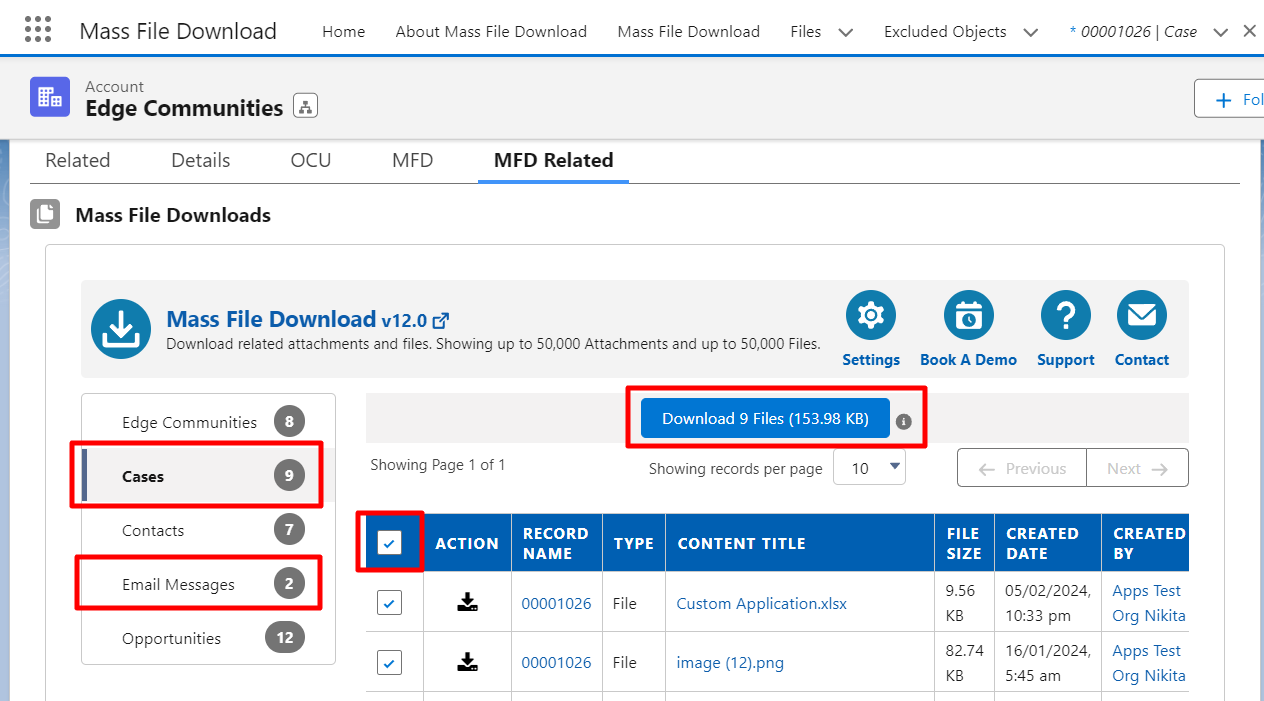Screen dimensions: 1264x701
Task: Open Excluded Objects nav item
Action: click(x=945, y=32)
